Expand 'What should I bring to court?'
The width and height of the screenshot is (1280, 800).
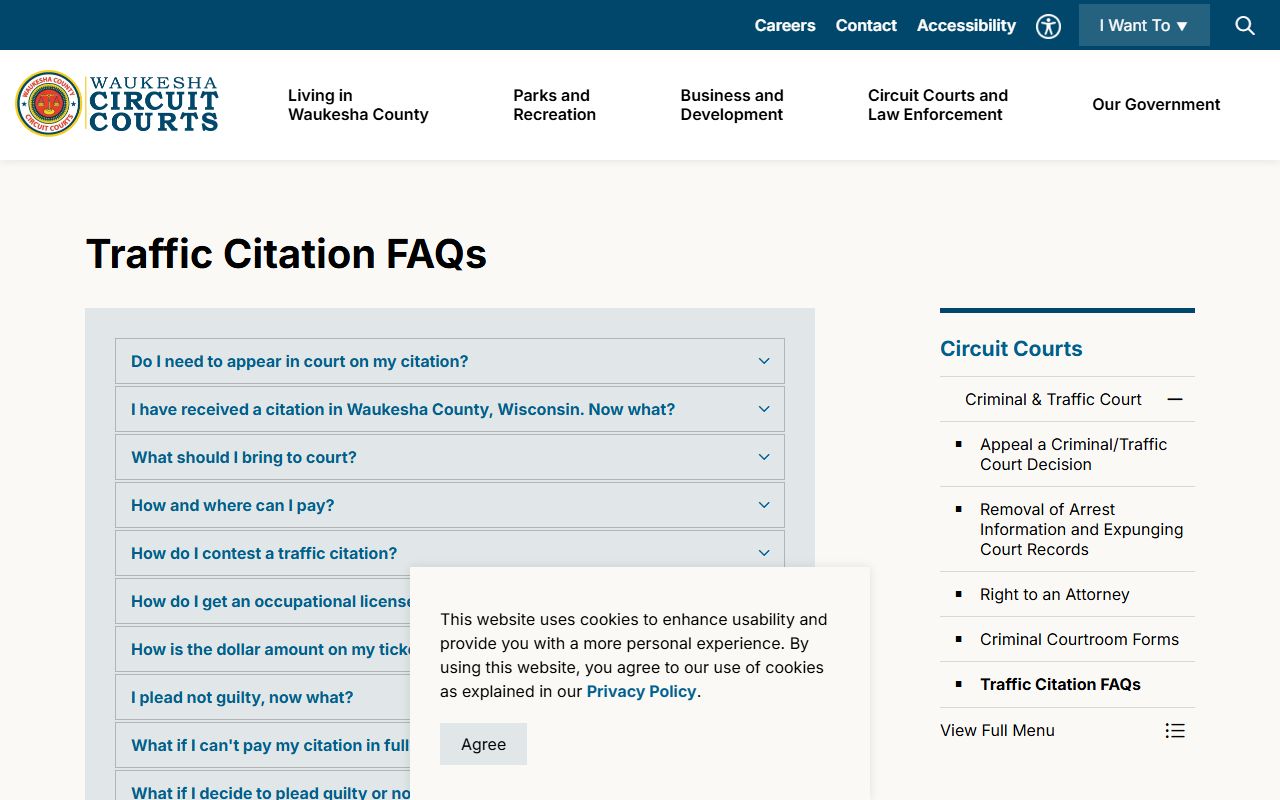(450, 457)
